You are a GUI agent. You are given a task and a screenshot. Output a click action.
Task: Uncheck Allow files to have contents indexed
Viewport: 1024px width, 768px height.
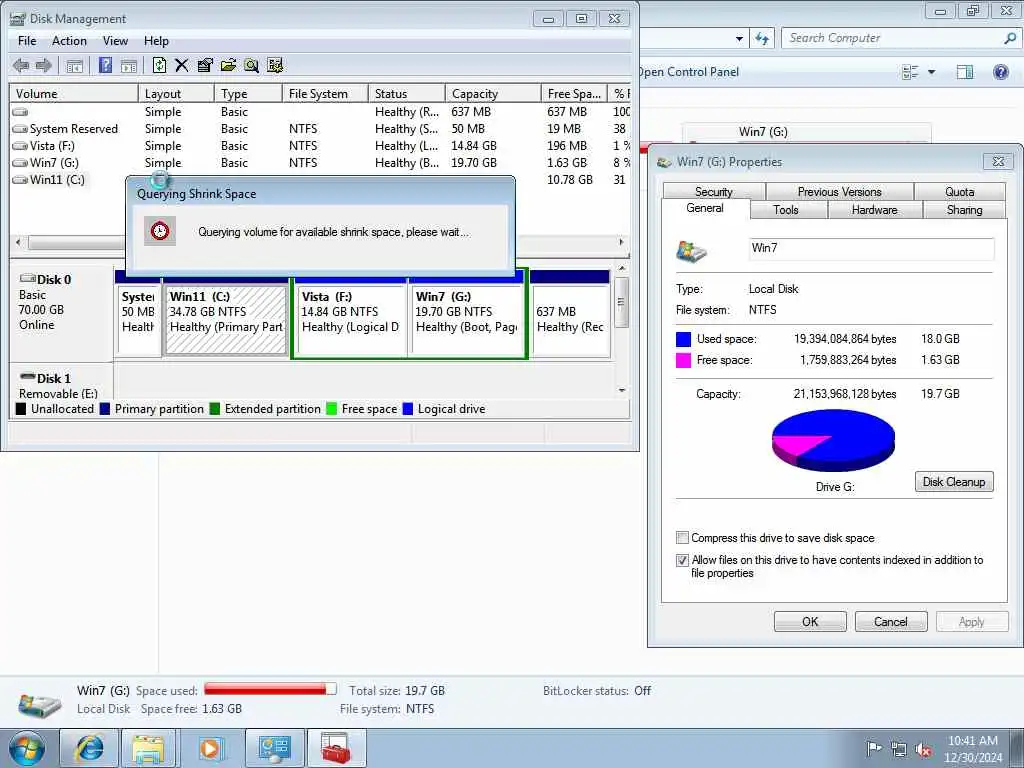pos(682,560)
